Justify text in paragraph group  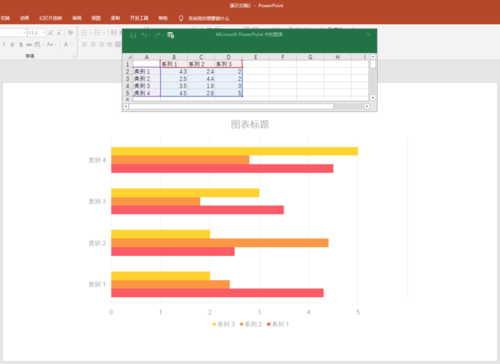tap(110, 44)
